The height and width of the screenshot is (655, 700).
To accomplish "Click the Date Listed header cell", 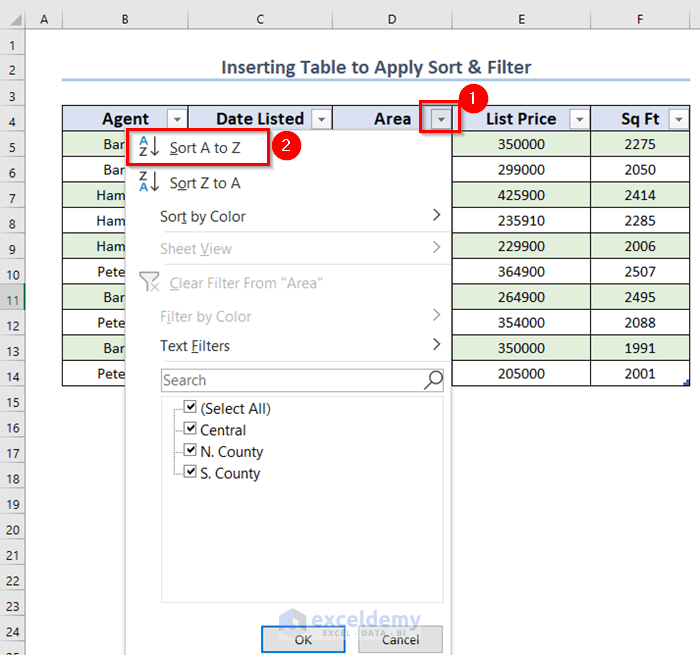I will coord(260,119).
